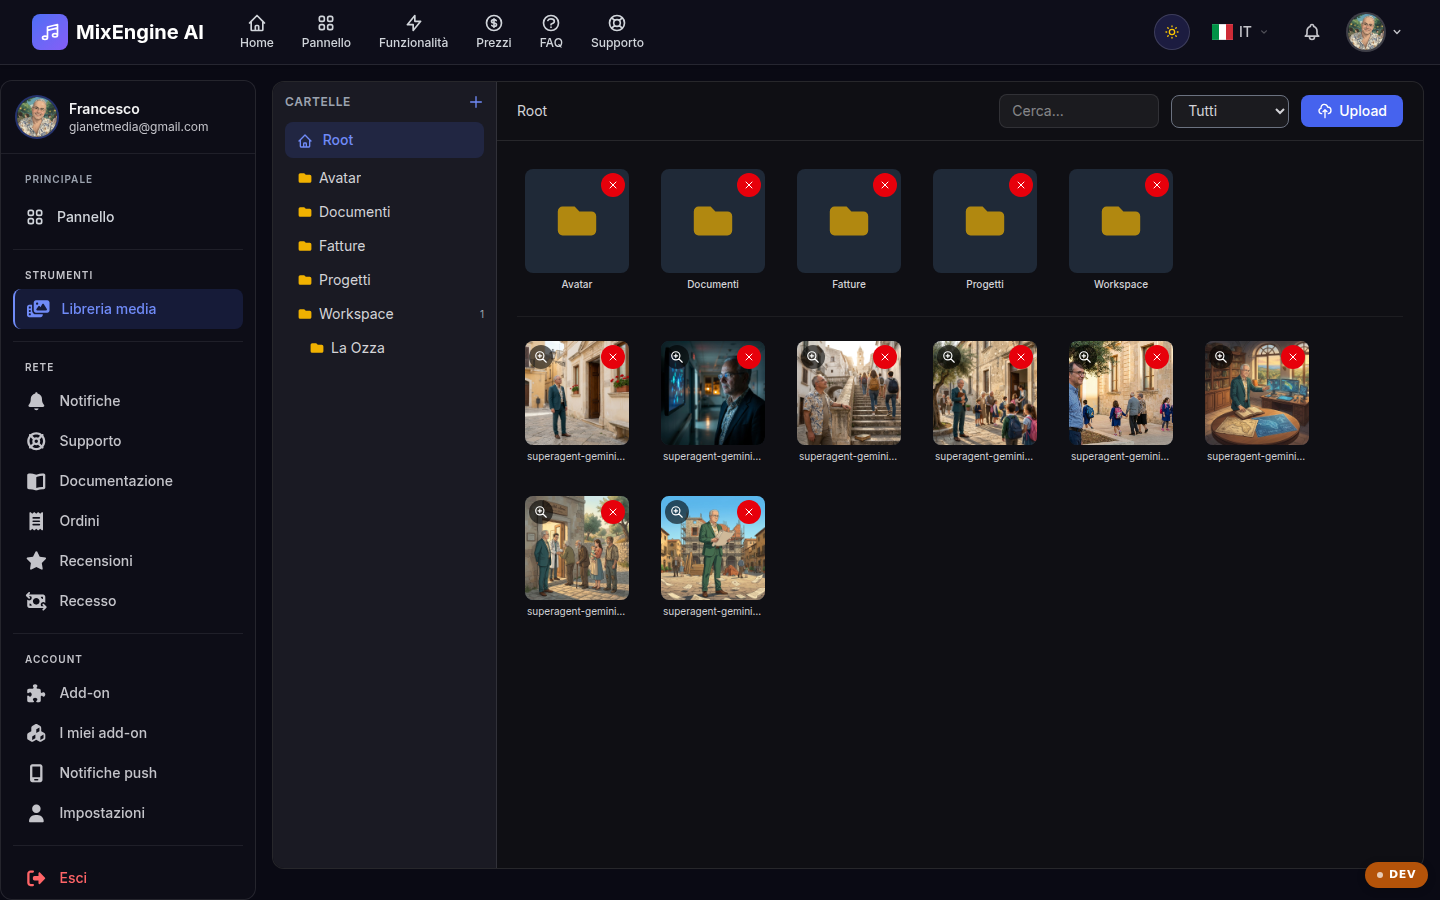This screenshot has width=1440, height=900.
Task: Open the Documenti folder tile
Action: (x=713, y=221)
